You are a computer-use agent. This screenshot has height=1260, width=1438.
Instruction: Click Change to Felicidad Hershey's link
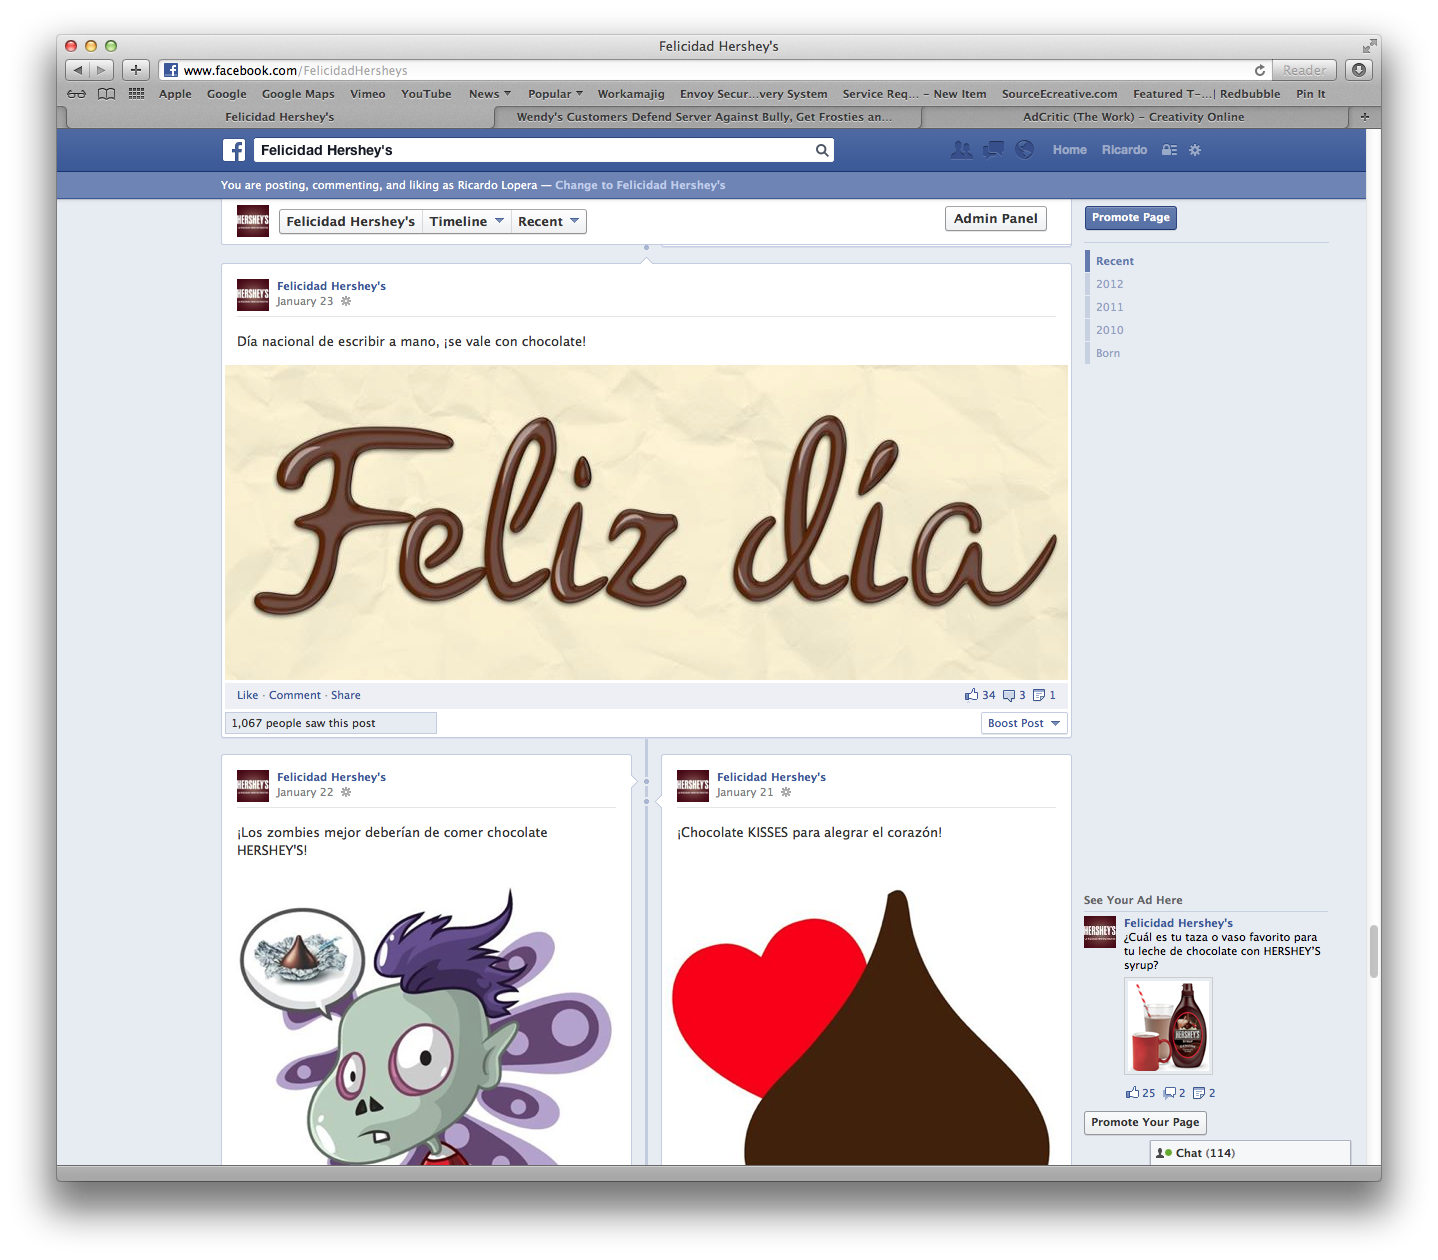640,185
